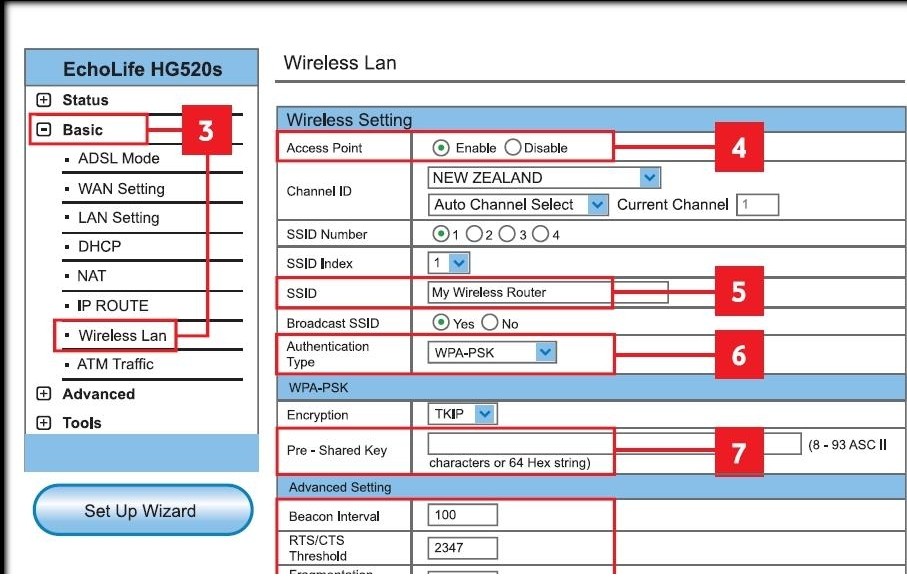Open the NEW ZEALAND country dropdown
This screenshot has width=907, height=581.
pyautogui.click(x=544, y=178)
